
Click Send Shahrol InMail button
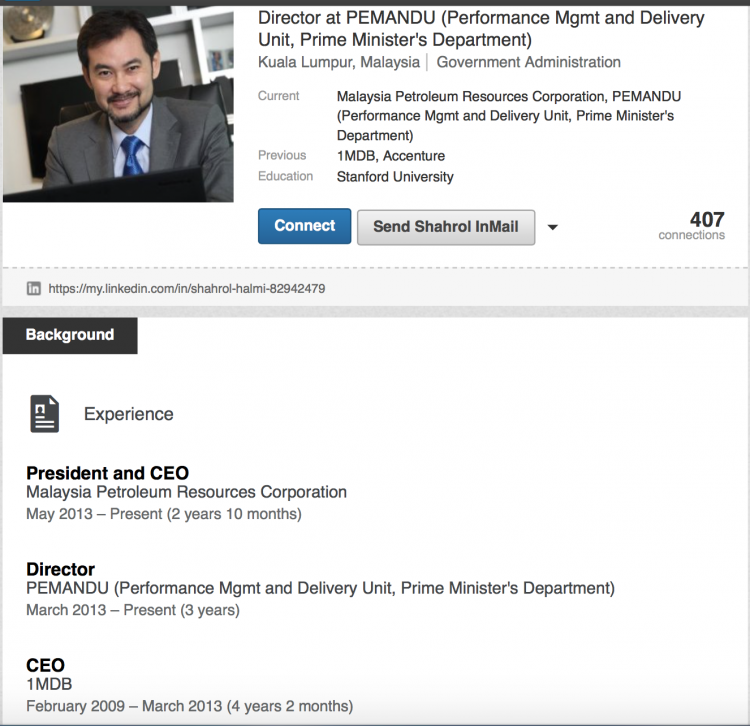point(446,227)
